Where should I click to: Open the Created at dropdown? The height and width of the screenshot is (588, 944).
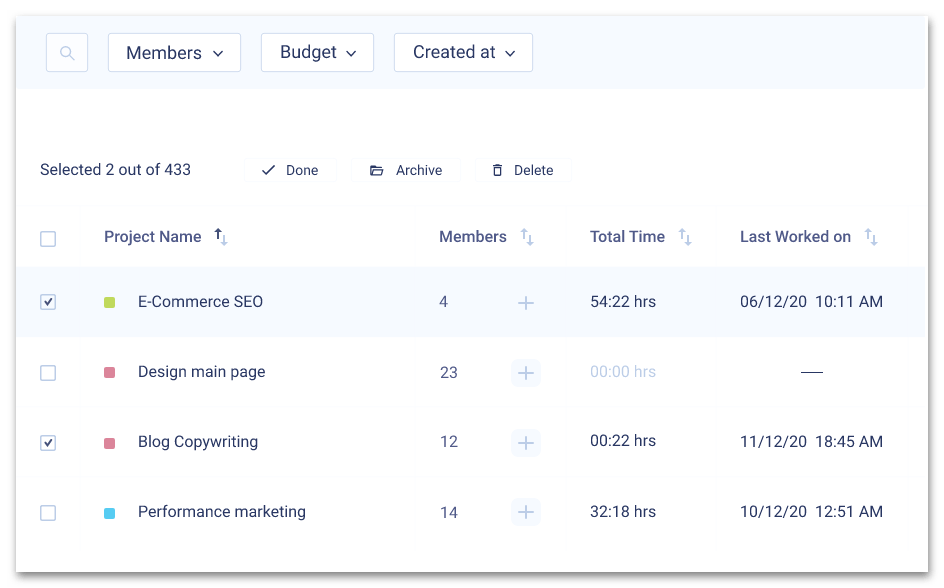click(x=463, y=53)
